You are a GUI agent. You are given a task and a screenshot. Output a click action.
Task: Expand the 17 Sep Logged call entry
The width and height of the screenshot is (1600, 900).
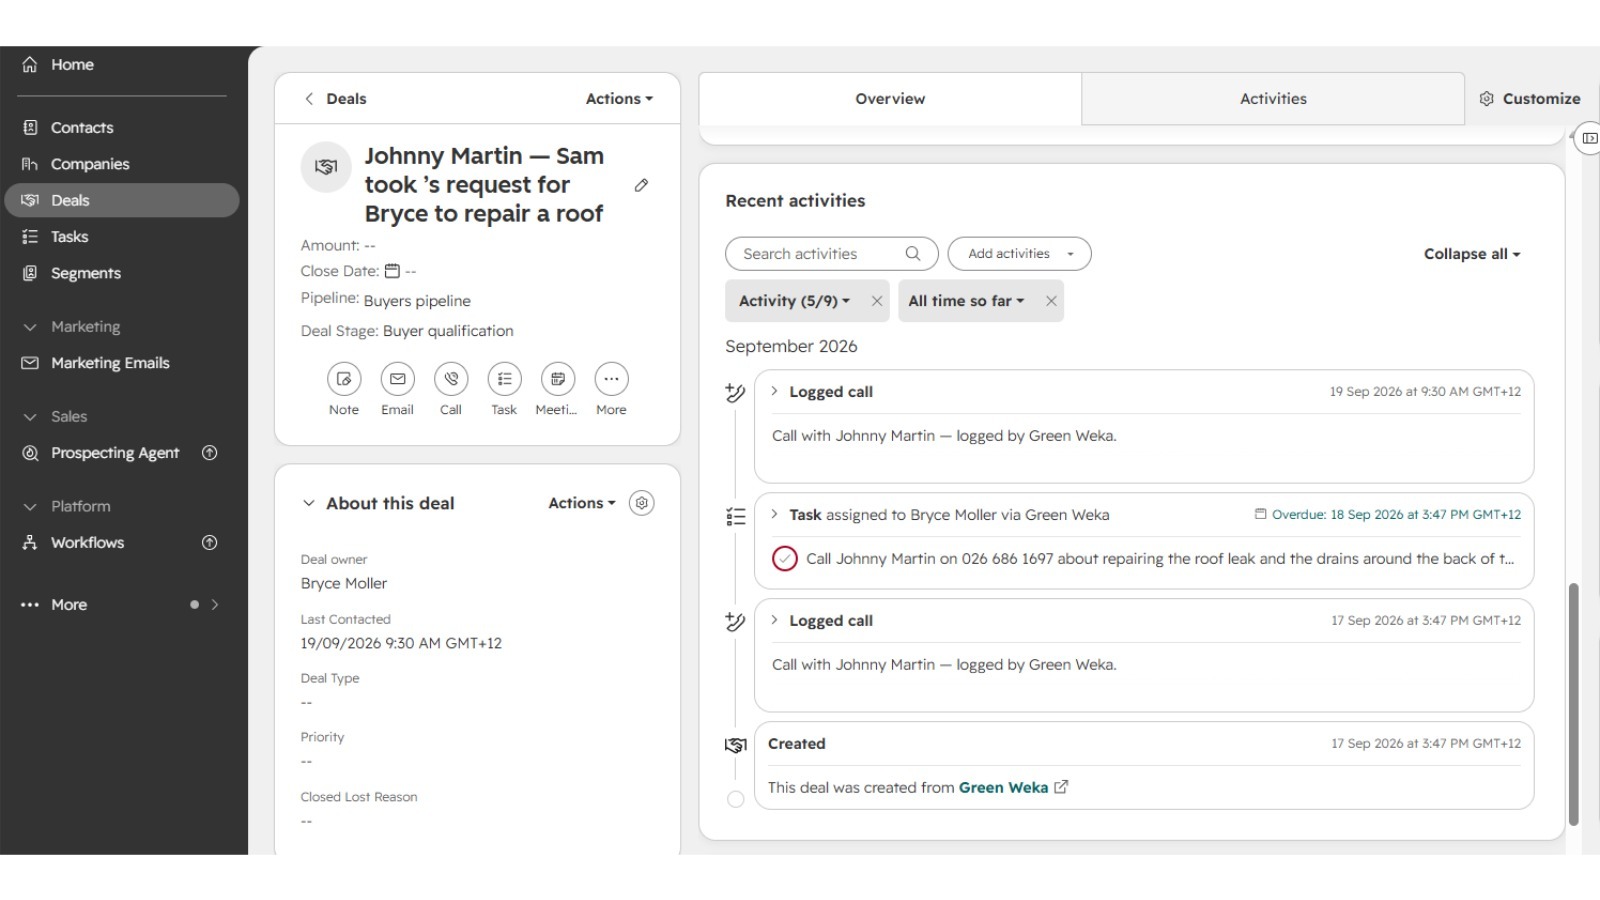[x=774, y=620]
